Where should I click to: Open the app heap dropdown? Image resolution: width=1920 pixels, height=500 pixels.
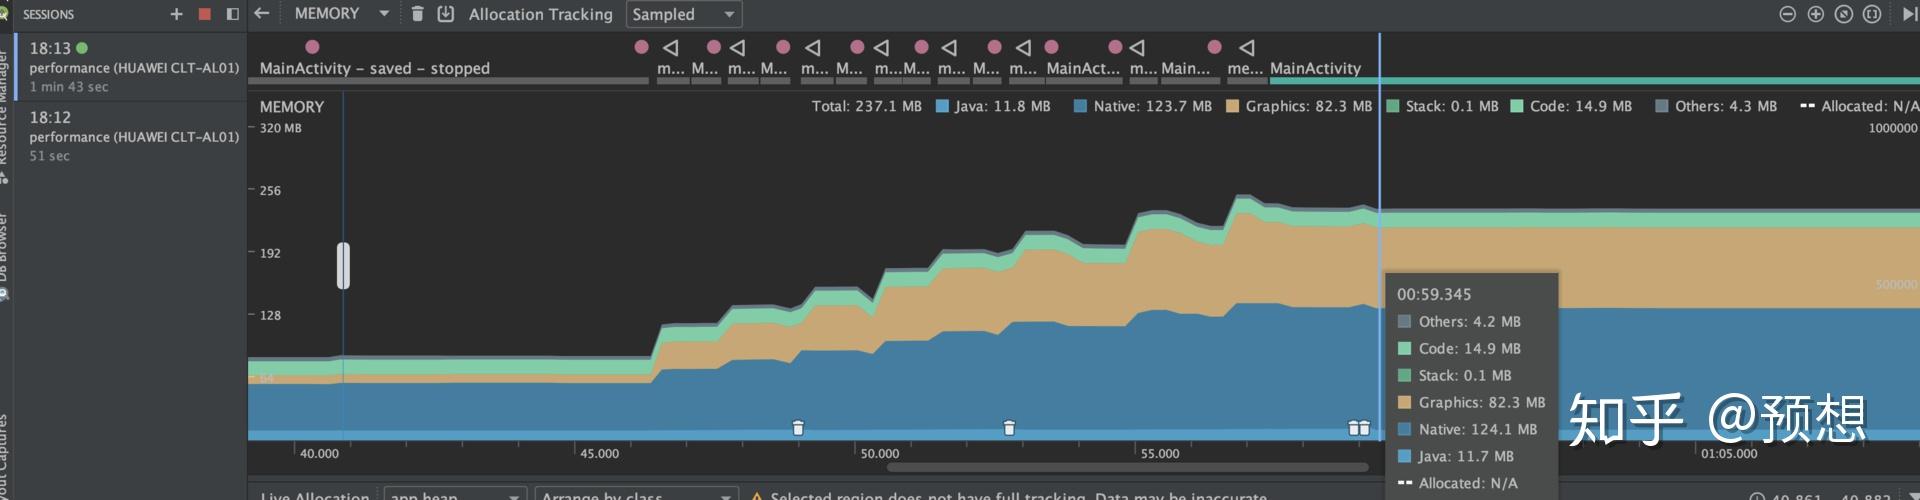pyautogui.click(x=455, y=494)
